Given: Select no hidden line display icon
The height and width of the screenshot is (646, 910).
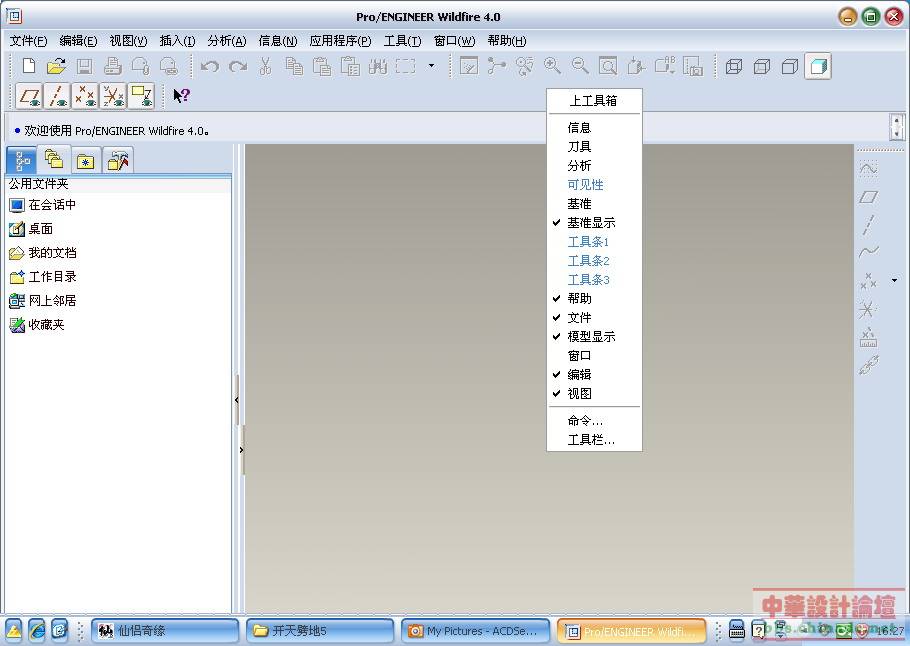Looking at the screenshot, I should pos(790,66).
